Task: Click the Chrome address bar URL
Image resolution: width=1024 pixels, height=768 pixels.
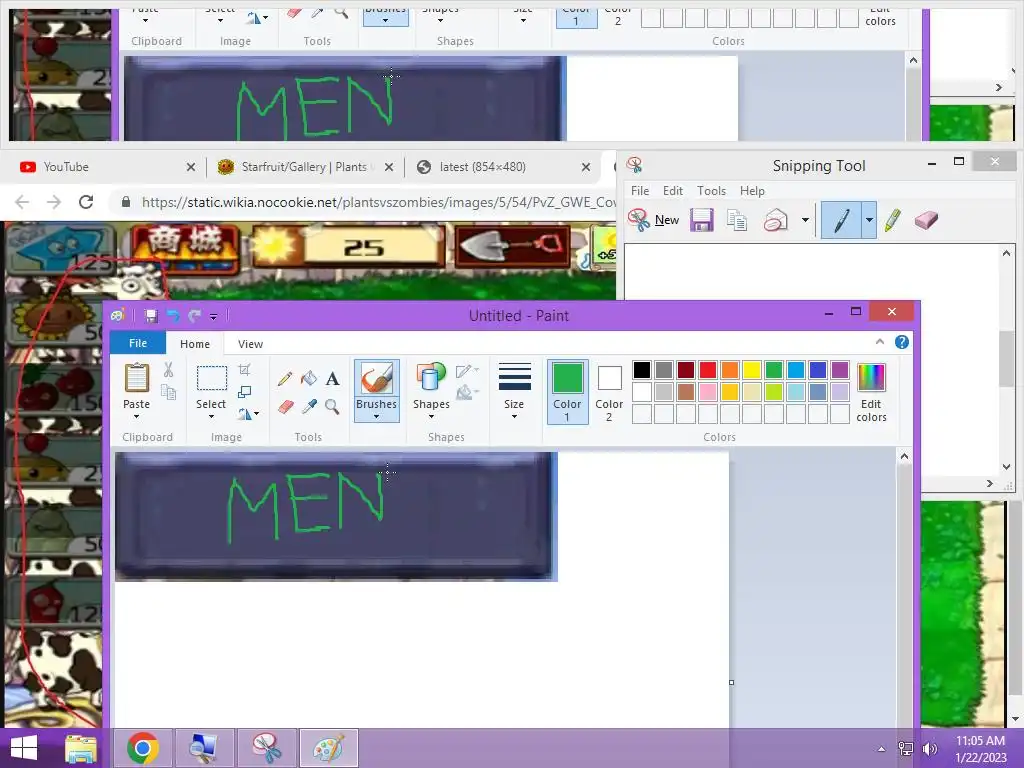Action: pos(379,202)
